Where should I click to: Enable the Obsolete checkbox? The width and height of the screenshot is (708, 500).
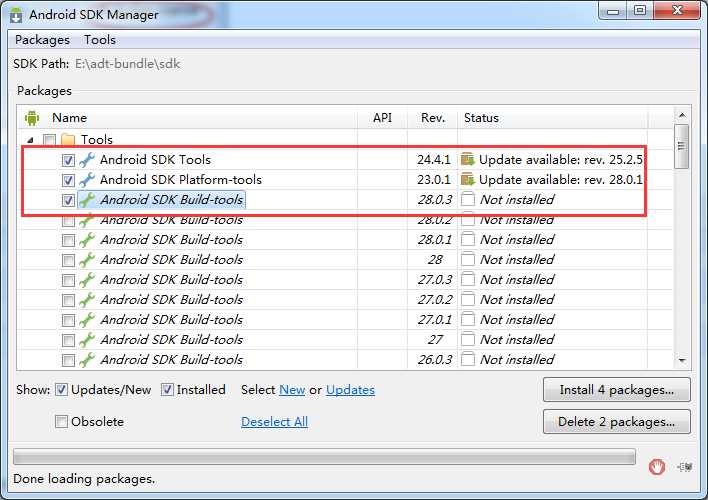(61, 421)
